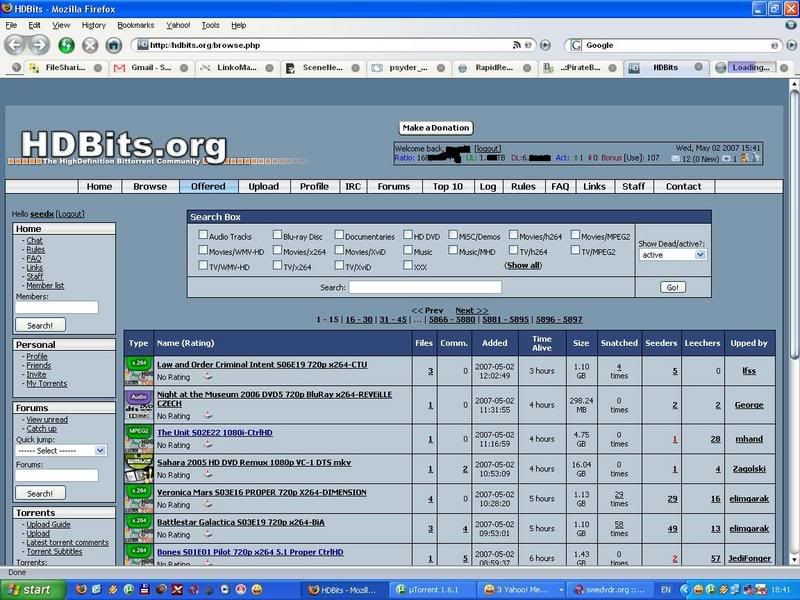Viewport: 800px width, 600px height.
Task: Click the Search! button under Members
Action: coord(40,325)
